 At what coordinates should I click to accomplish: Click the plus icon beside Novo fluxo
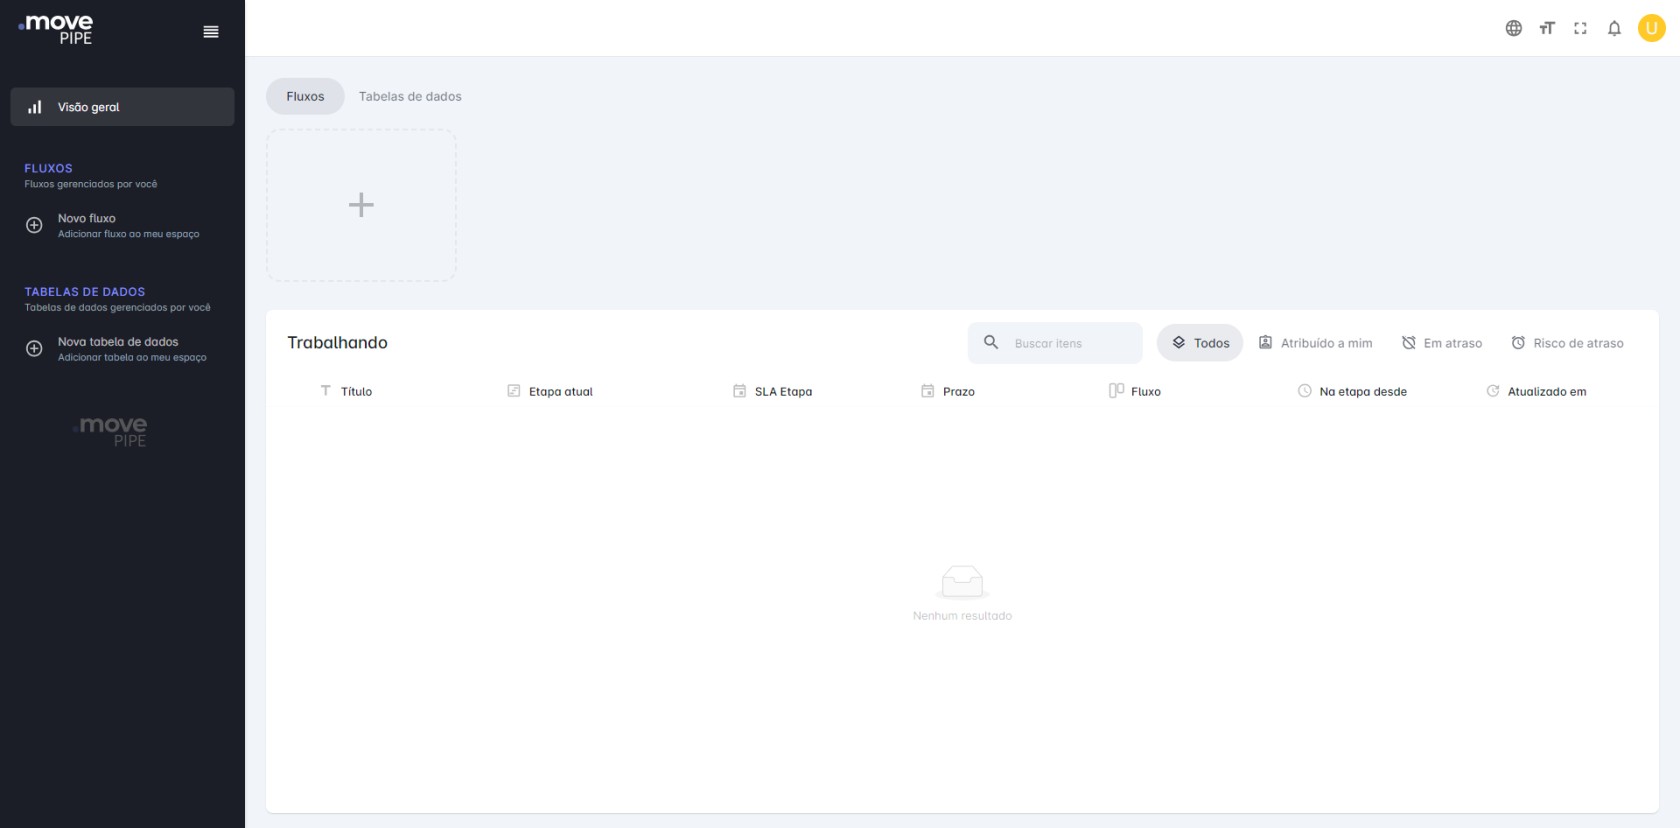coord(34,225)
